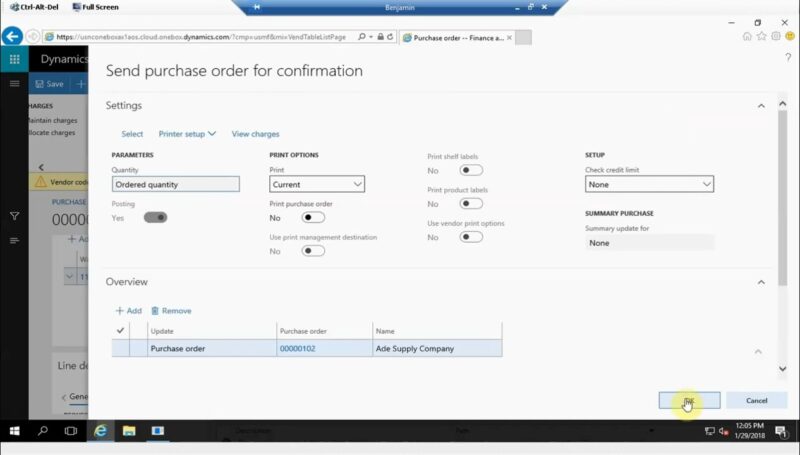Open Task View on taskbar
This screenshot has height=455, width=800.
click(x=71, y=431)
